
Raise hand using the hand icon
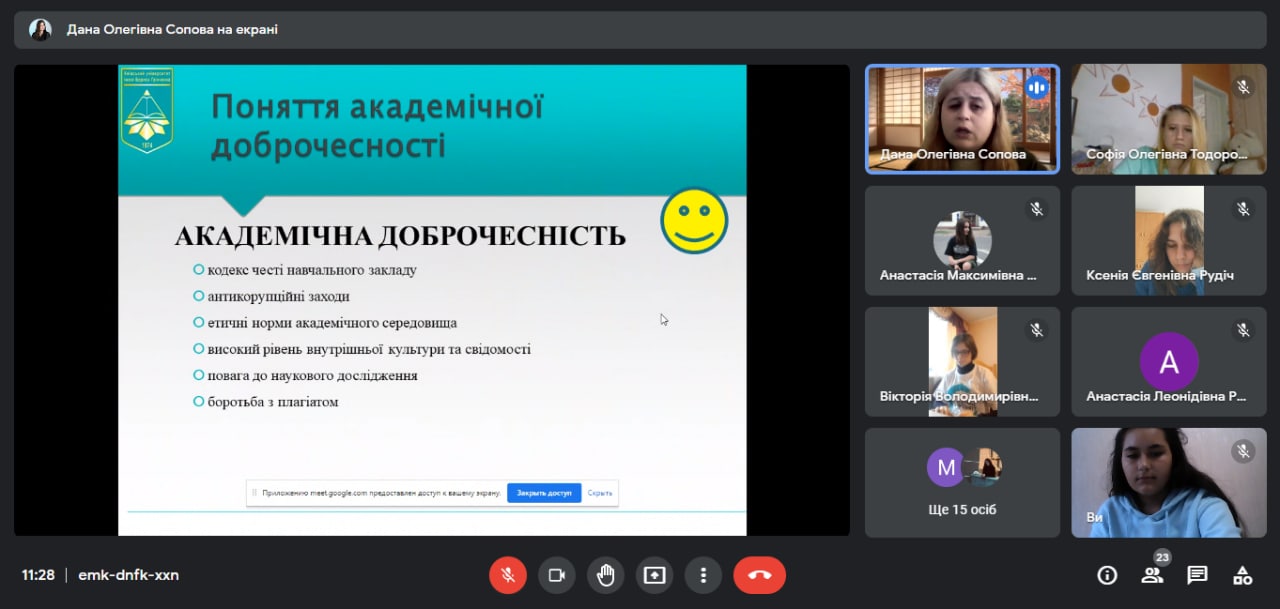tap(606, 575)
